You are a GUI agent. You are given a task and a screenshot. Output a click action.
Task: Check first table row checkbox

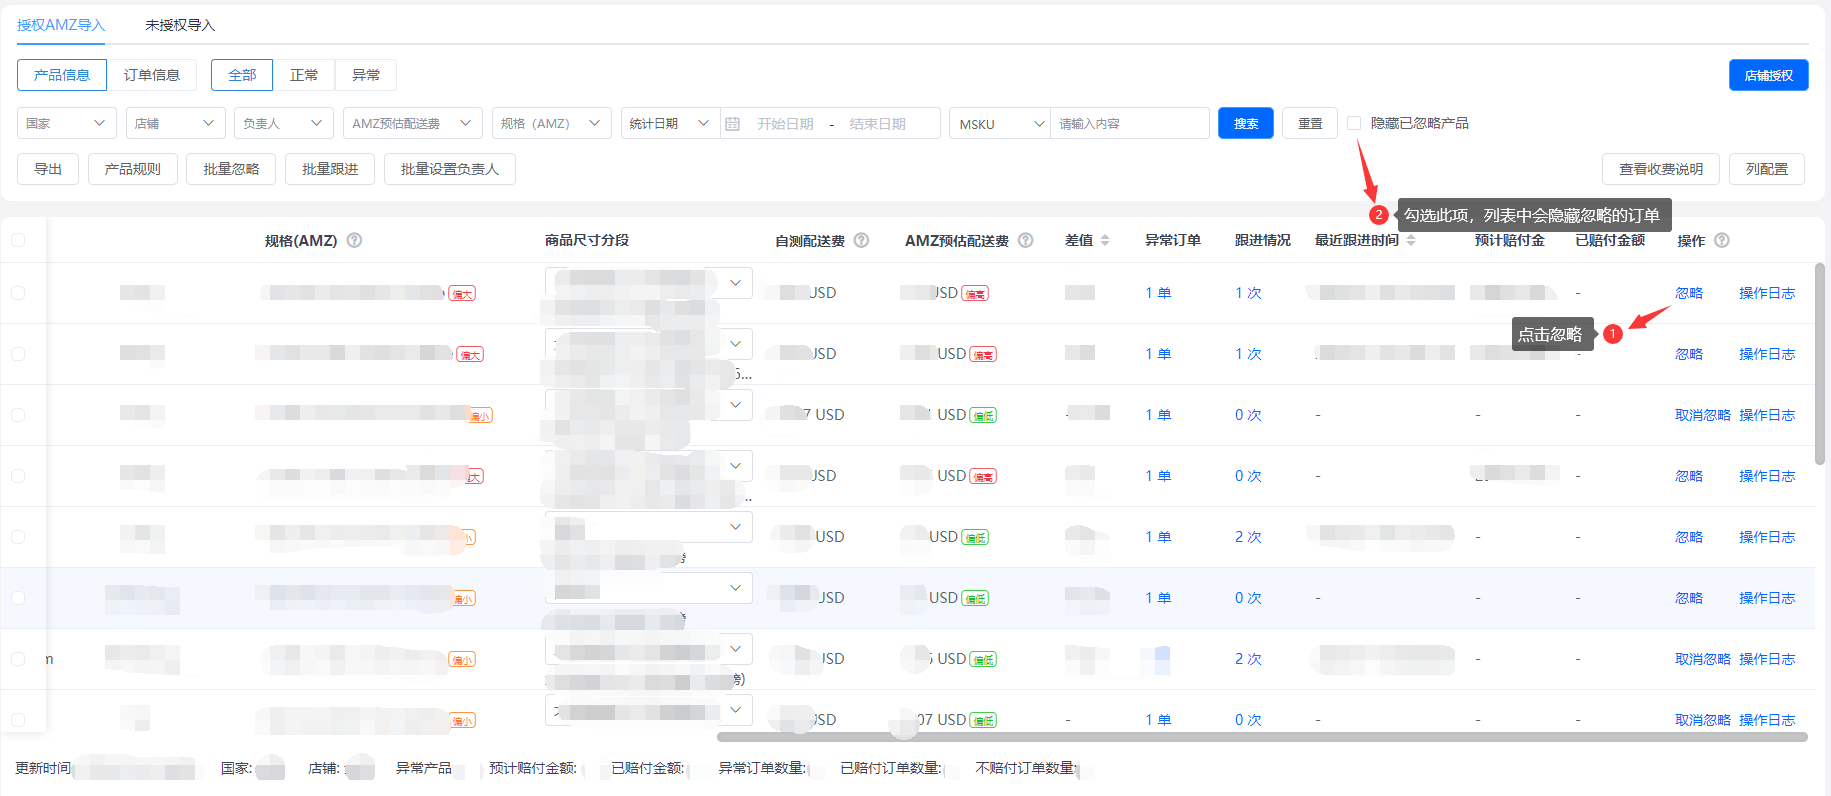click(18, 293)
